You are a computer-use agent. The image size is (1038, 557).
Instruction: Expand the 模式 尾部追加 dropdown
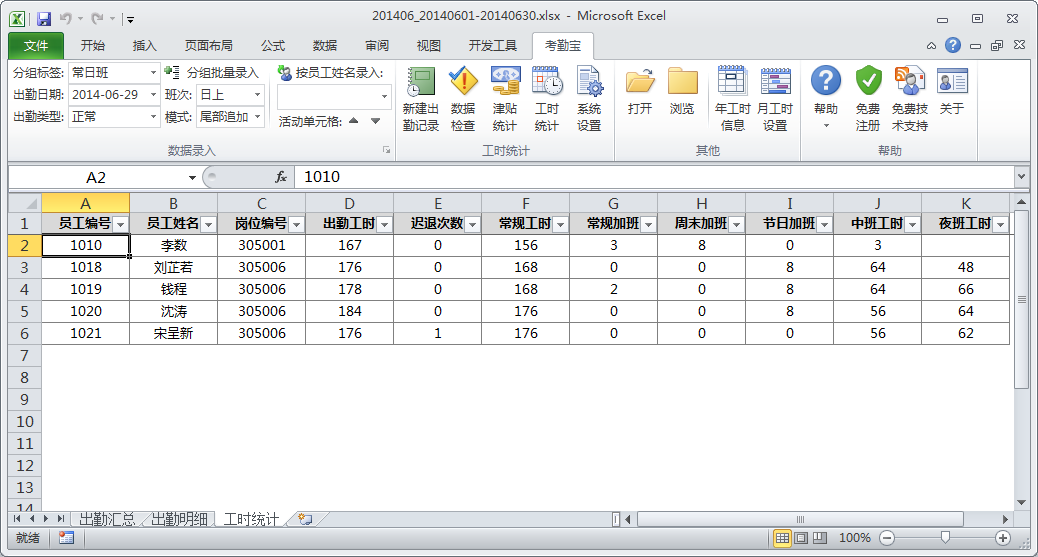click(x=258, y=117)
